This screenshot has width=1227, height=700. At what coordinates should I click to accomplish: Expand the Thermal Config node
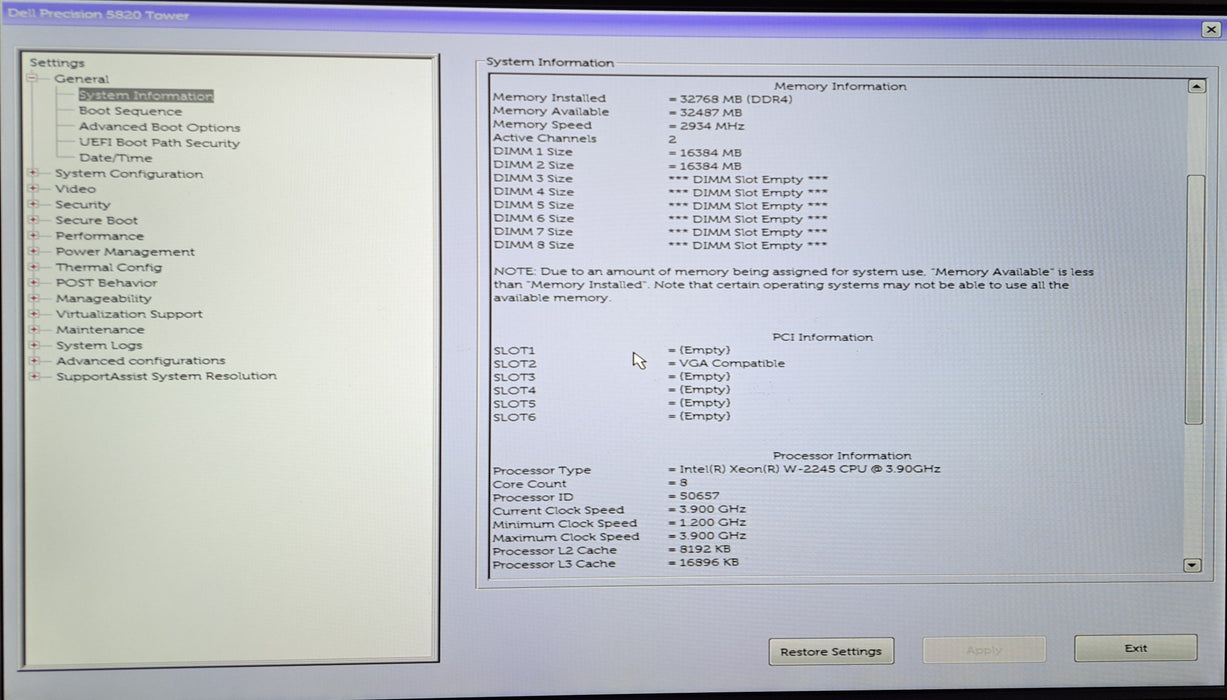tap(33, 267)
